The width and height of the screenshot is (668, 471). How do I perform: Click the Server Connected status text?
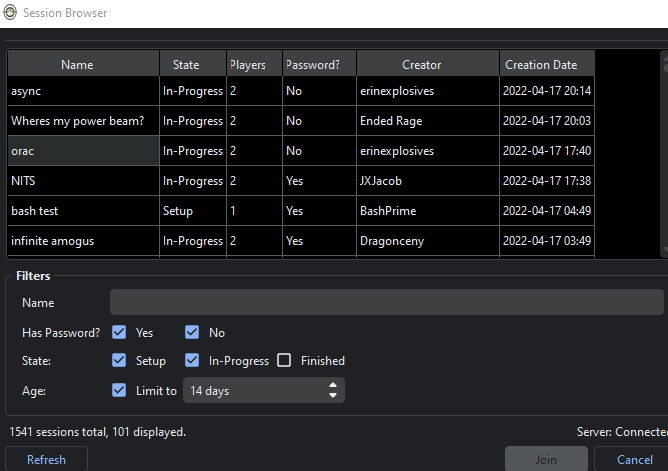click(x=622, y=432)
